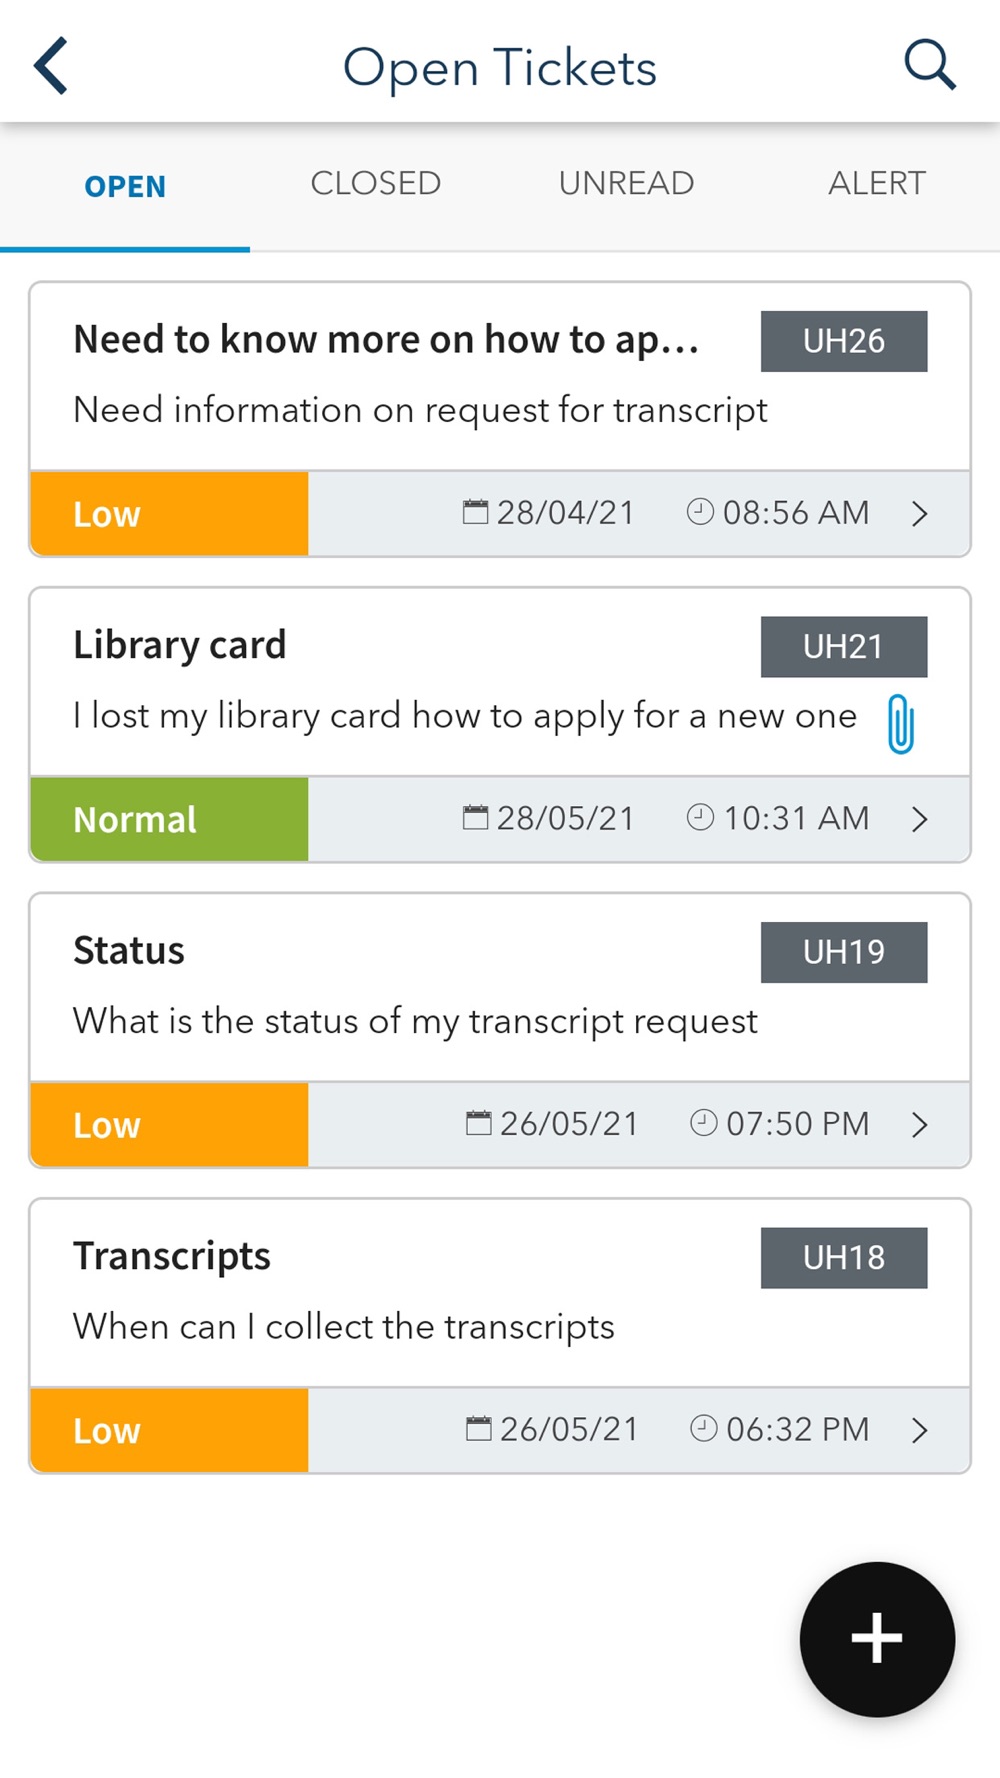The width and height of the screenshot is (1000, 1778).
Task: Tap the back arrow icon
Action: pyautogui.click(x=51, y=66)
